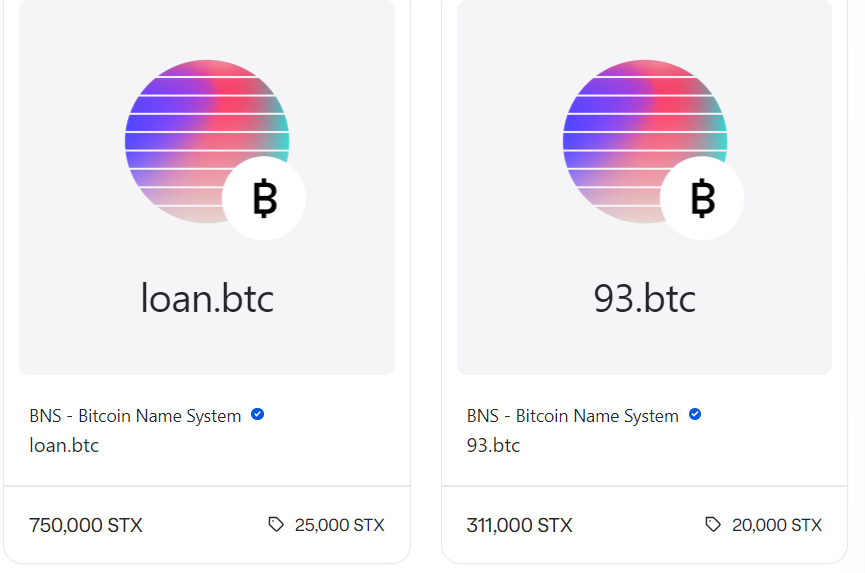This screenshot has width=865, height=573.
Task: Select the small loan.btc name under the collection
Action: [x=64, y=445]
